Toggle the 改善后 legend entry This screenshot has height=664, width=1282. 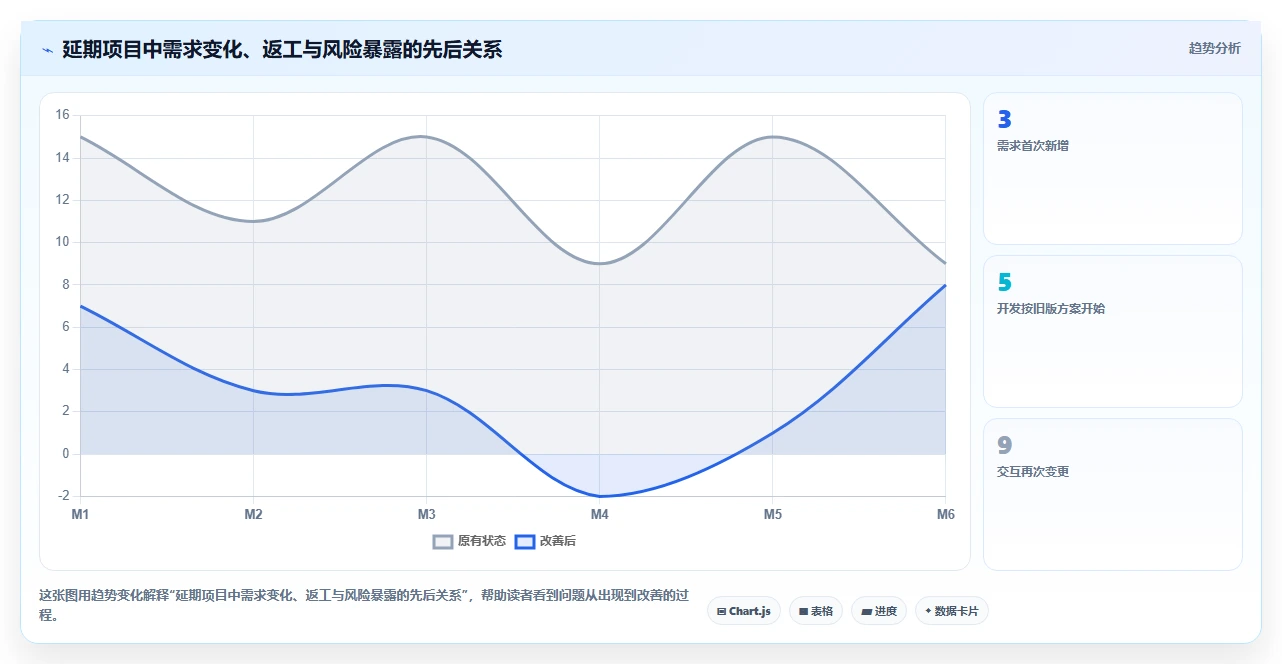click(x=546, y=541)
